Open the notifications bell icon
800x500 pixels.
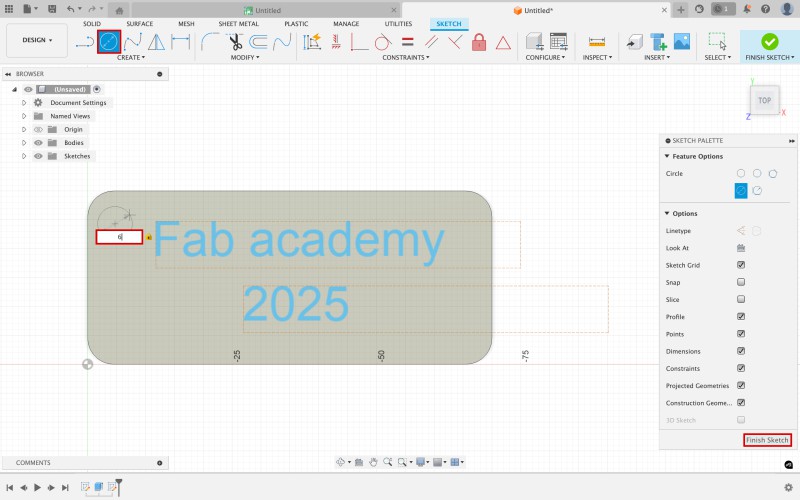[747, 9]
